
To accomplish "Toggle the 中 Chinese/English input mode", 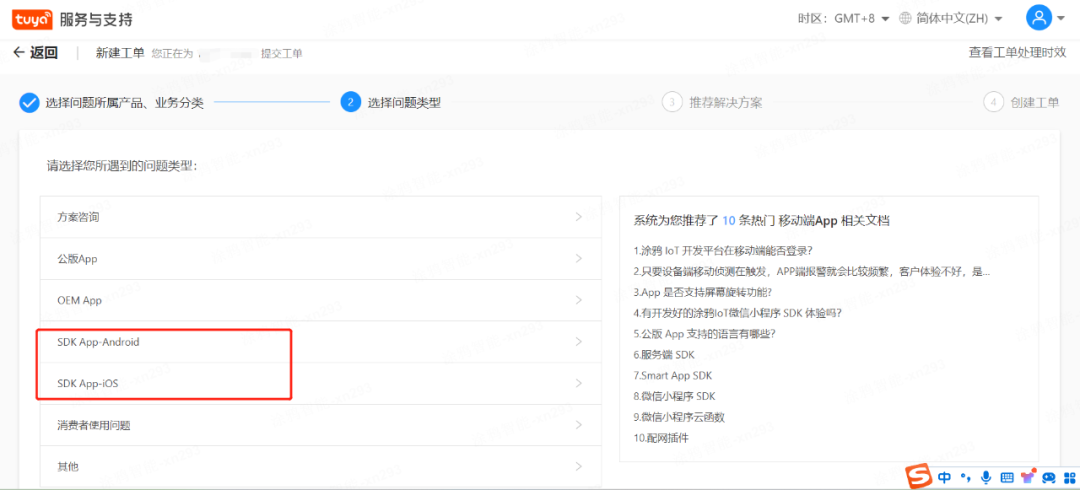I will [944, 476].
